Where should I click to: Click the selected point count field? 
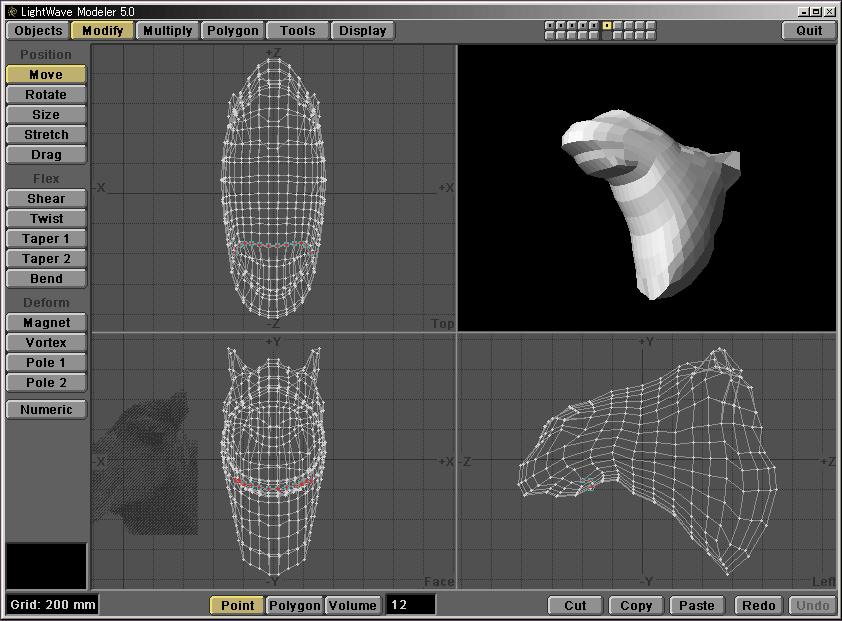click(411, 605)
